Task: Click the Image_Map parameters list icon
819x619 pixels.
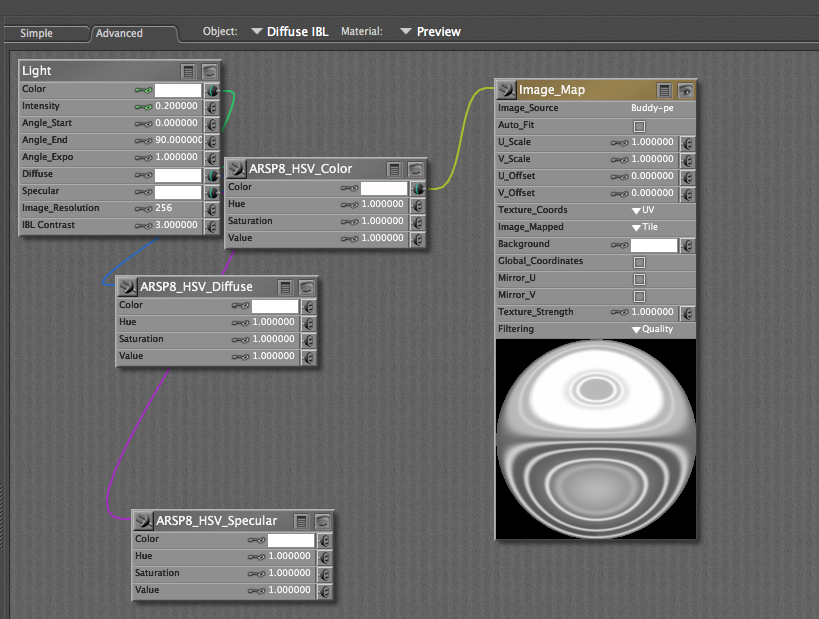Action: 665,91
